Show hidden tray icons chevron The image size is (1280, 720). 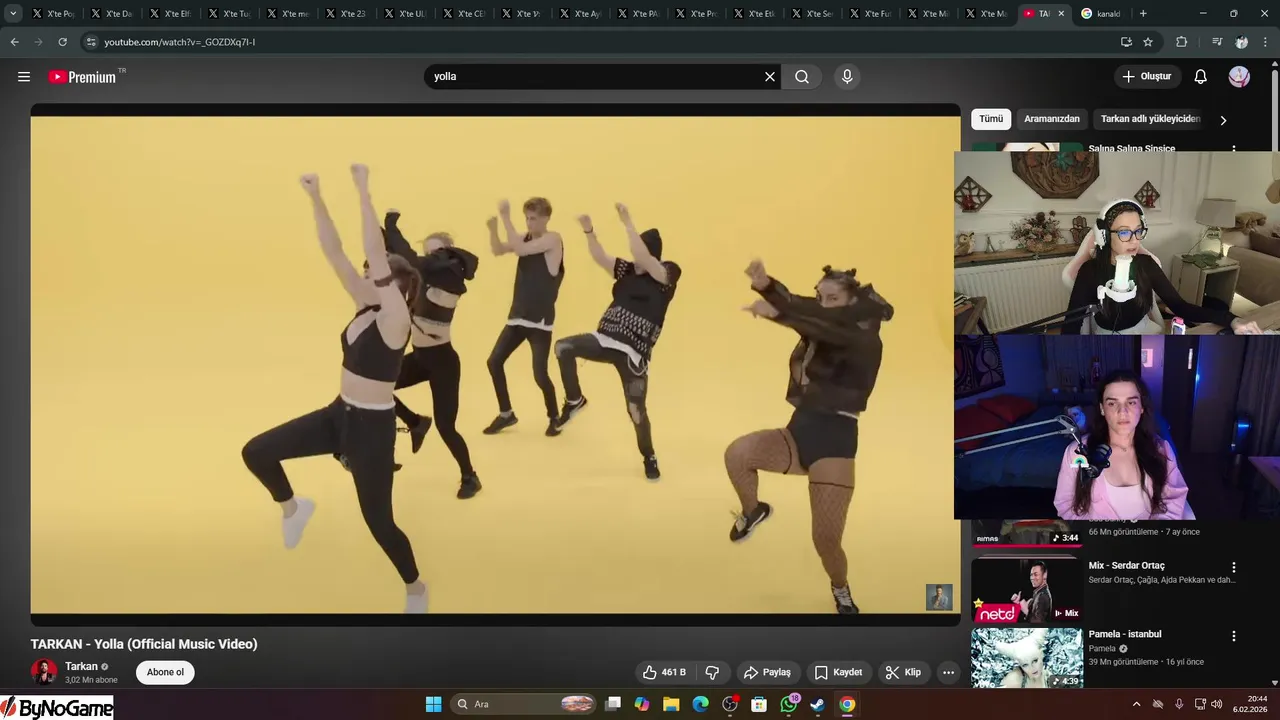coord(1136,704)
